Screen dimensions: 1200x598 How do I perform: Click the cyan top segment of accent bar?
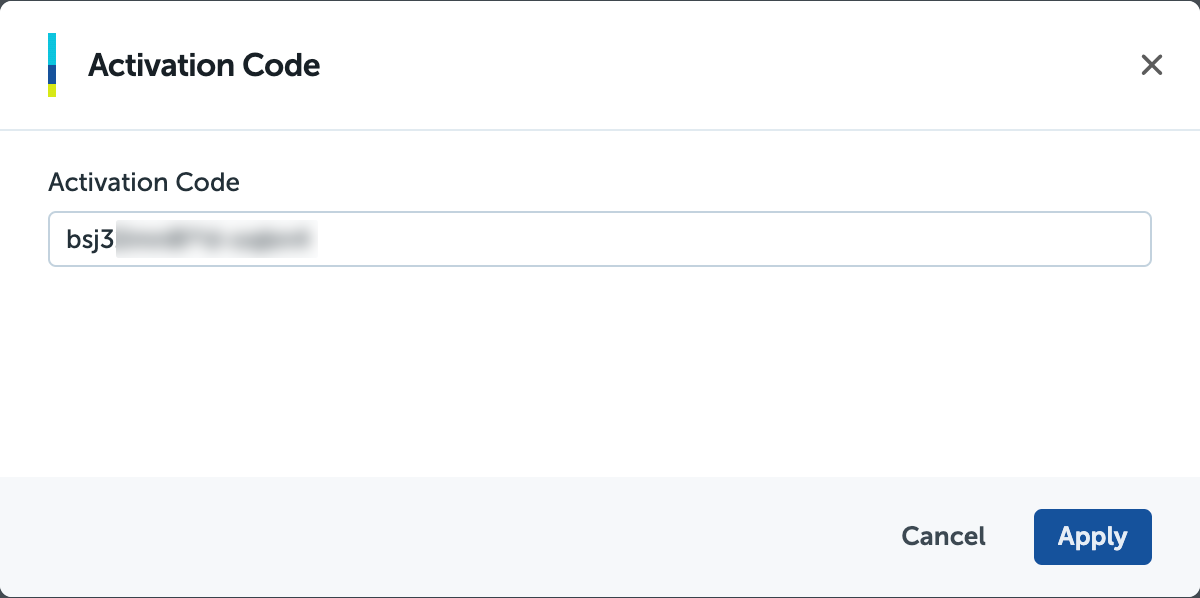coord(52,48)
